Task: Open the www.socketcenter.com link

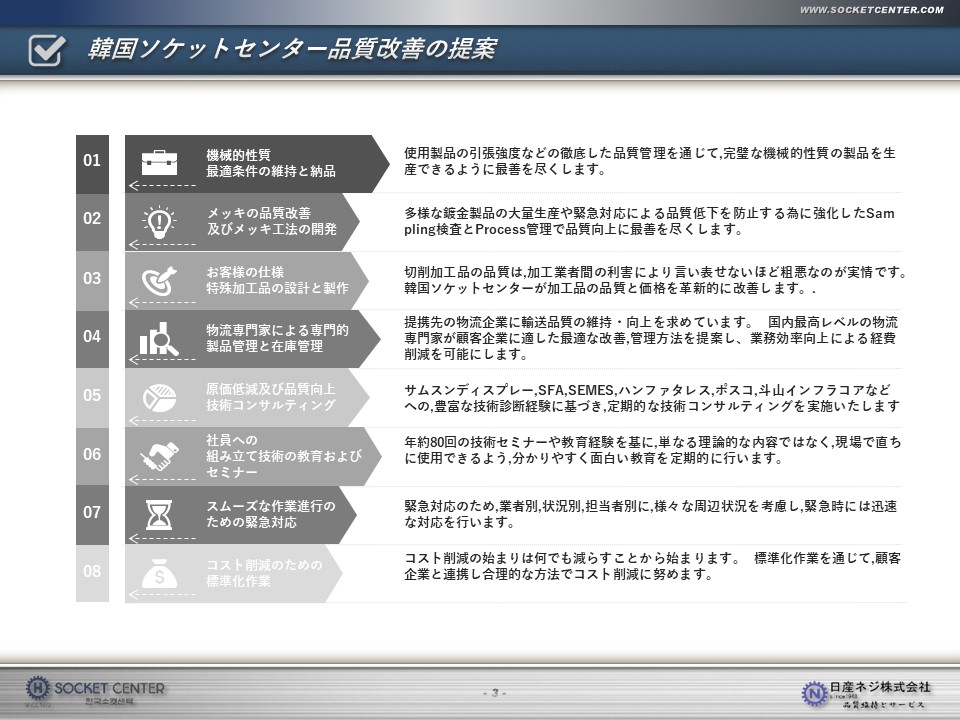Action: click(x=871, y=10)
